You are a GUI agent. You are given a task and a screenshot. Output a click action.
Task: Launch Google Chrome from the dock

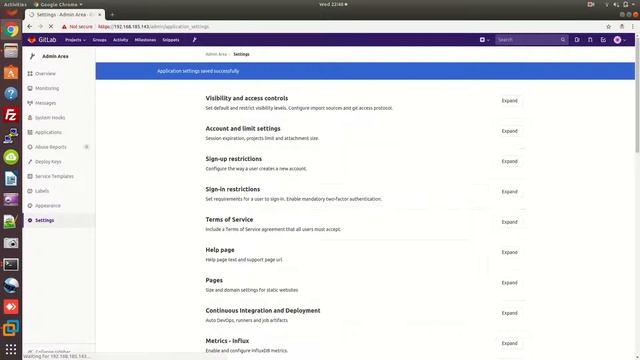point(11,30)
